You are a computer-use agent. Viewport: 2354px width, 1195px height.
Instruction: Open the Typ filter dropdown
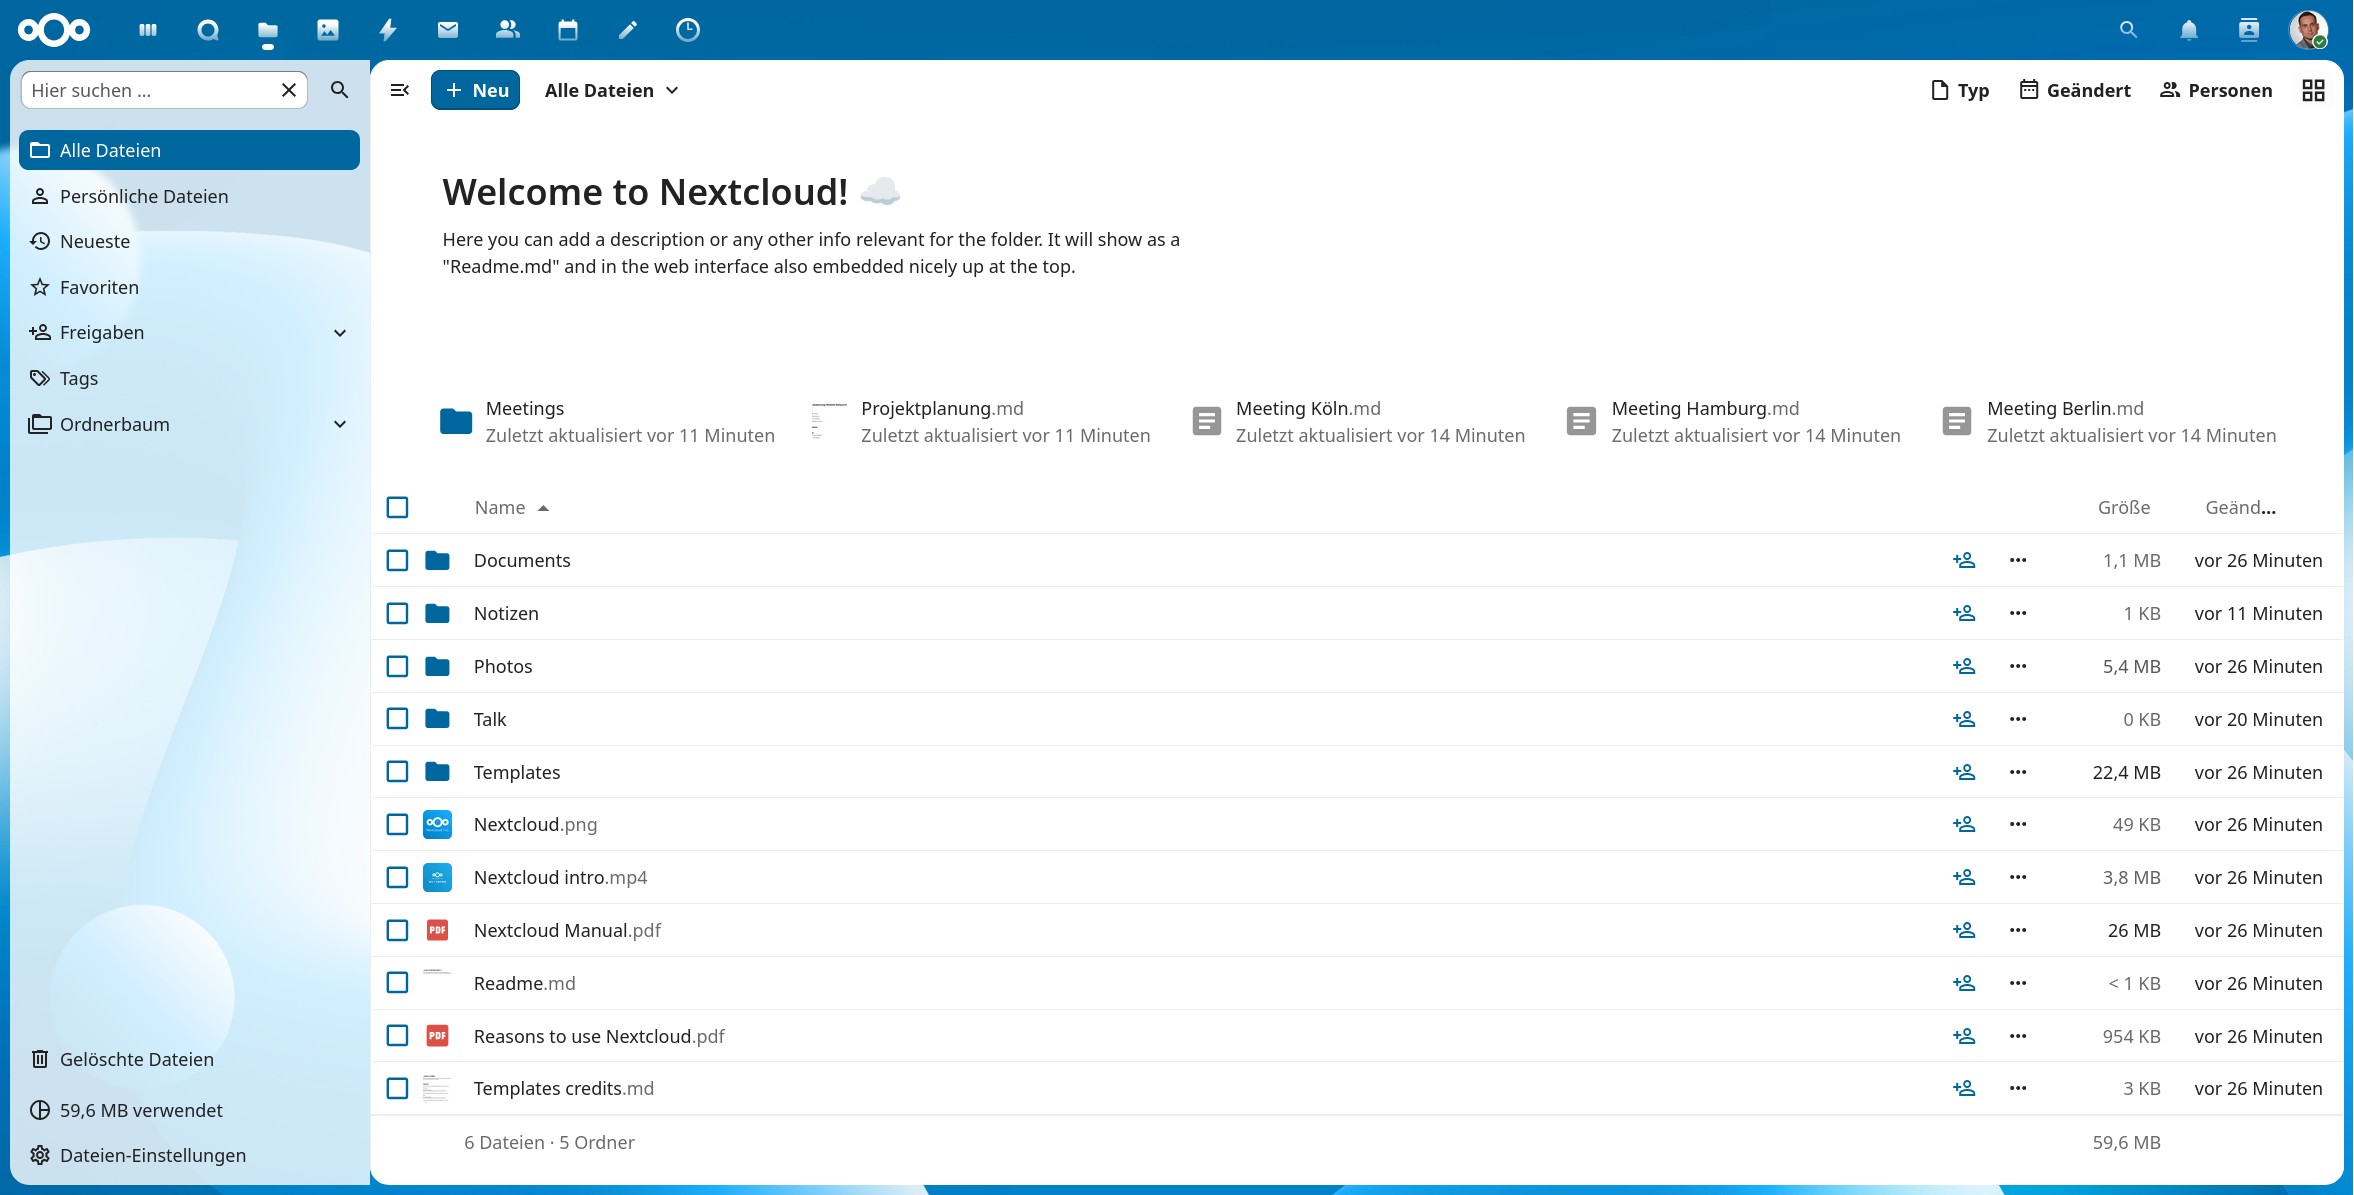tap(1960, 90)
